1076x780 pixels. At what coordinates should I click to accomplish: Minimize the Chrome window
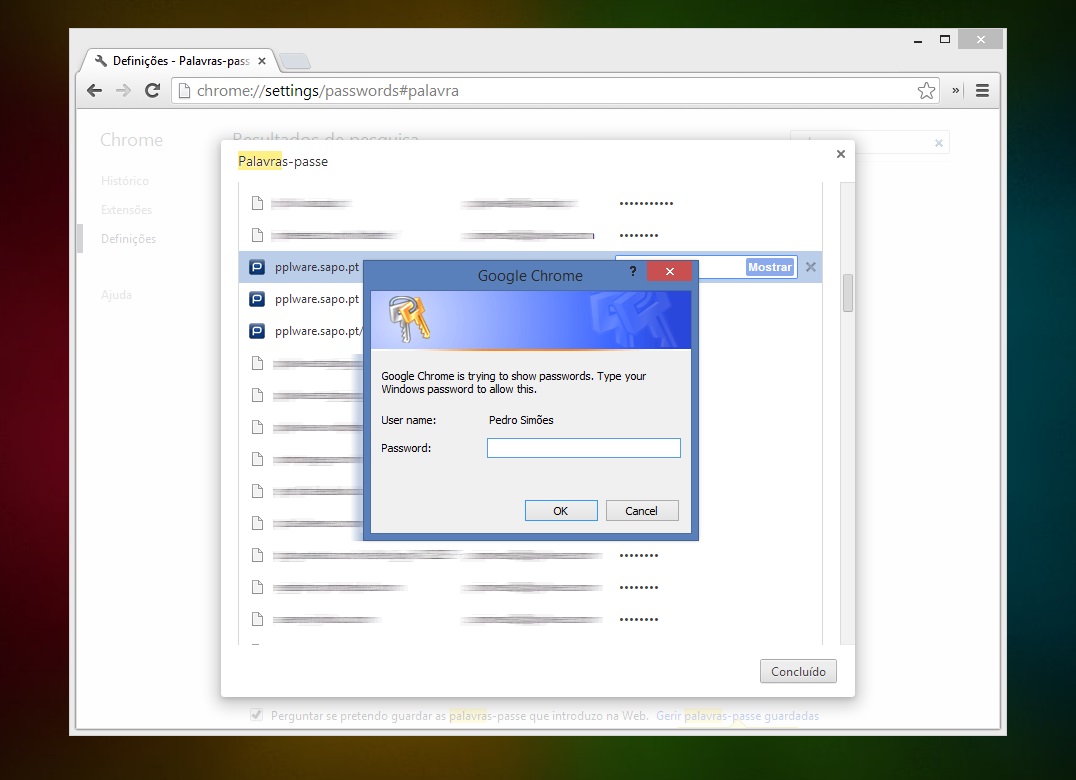[x=918, y=40]
